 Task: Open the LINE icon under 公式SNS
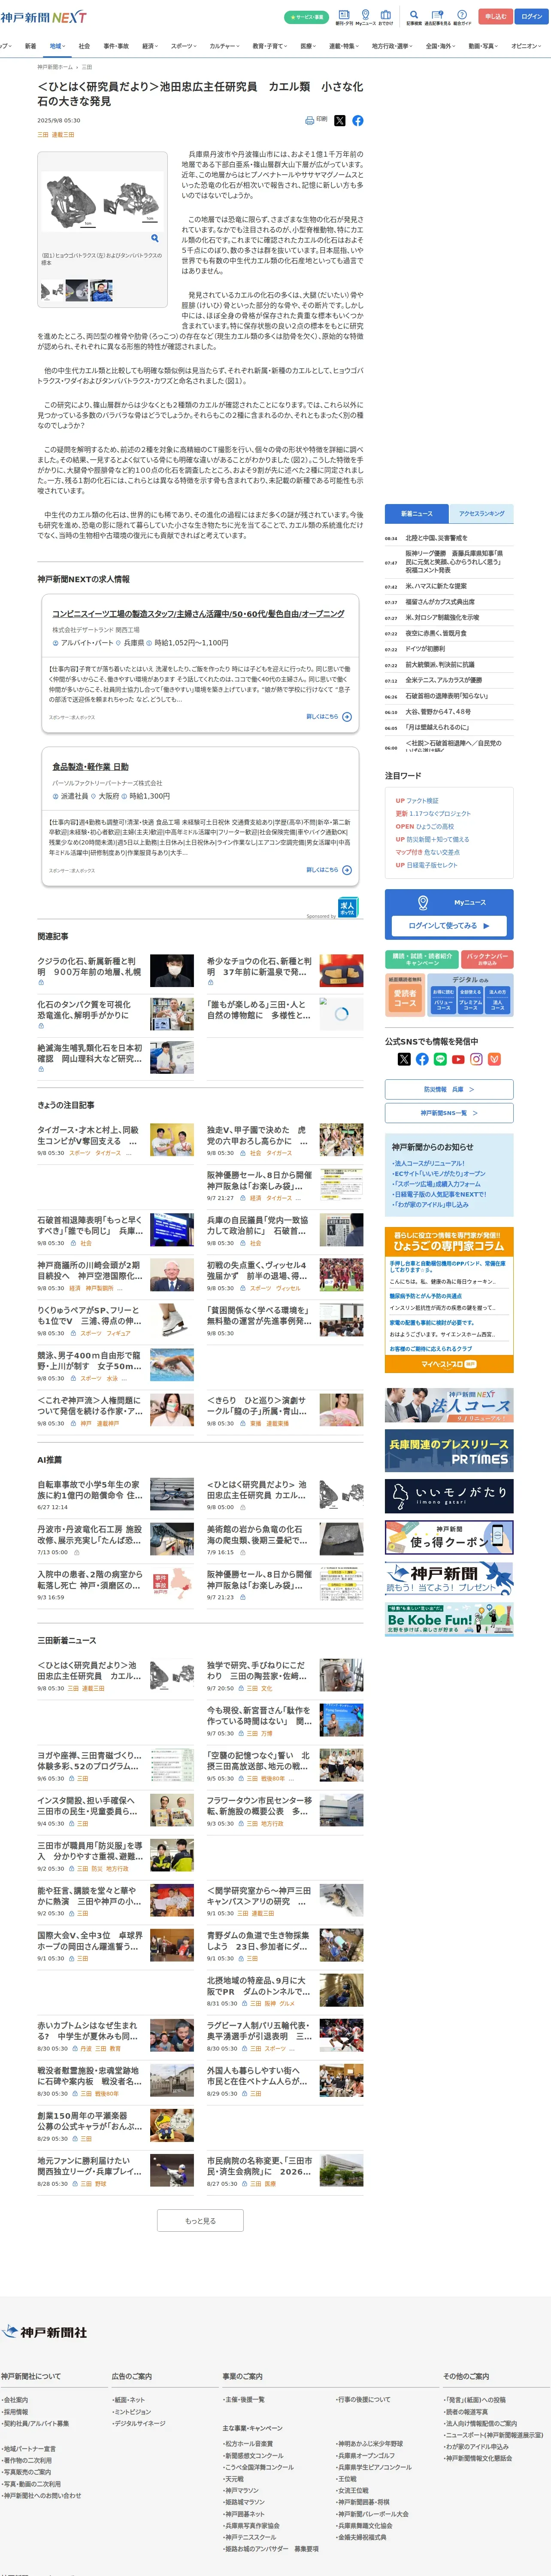pos(440,1059)
